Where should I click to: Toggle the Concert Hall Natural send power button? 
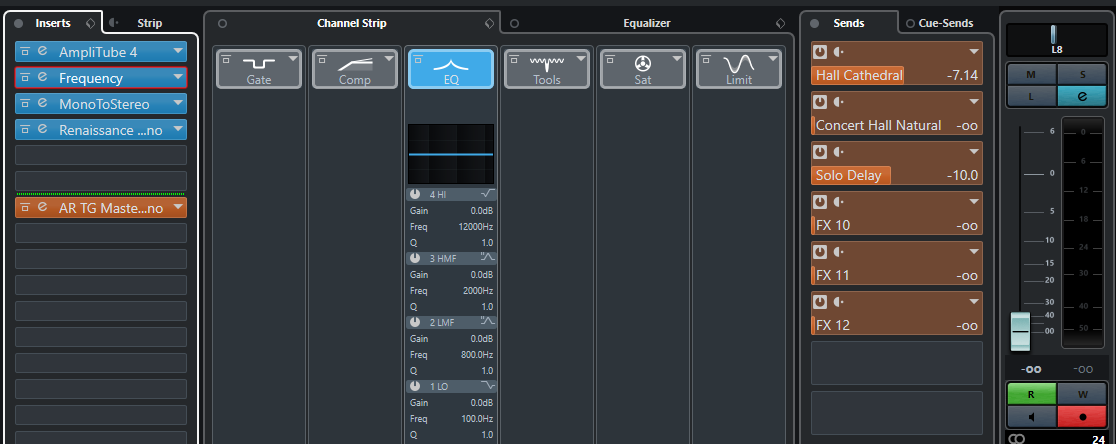tap(821, 102)
